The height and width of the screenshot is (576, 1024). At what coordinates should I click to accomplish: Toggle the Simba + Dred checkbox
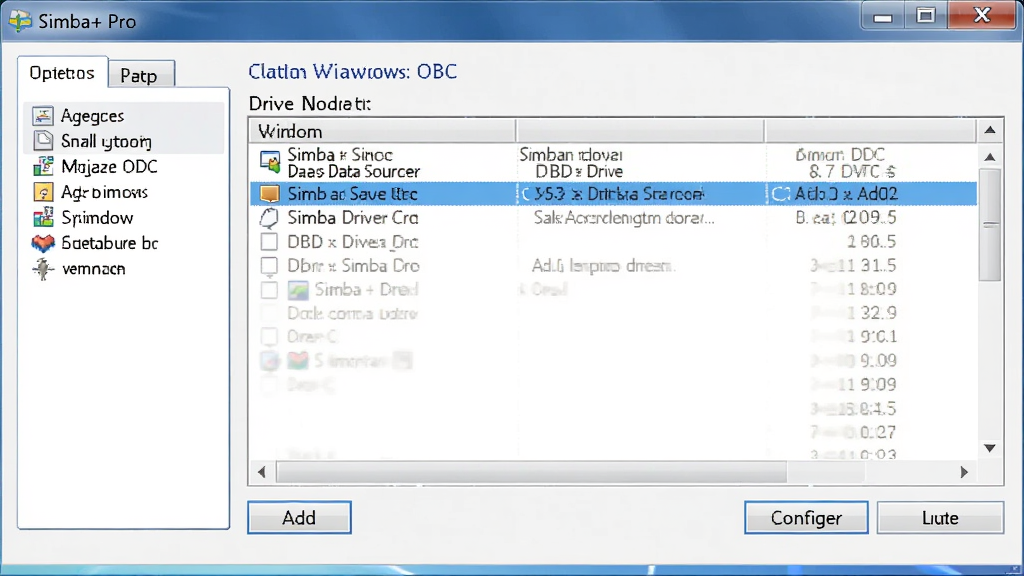click(269, 289)
